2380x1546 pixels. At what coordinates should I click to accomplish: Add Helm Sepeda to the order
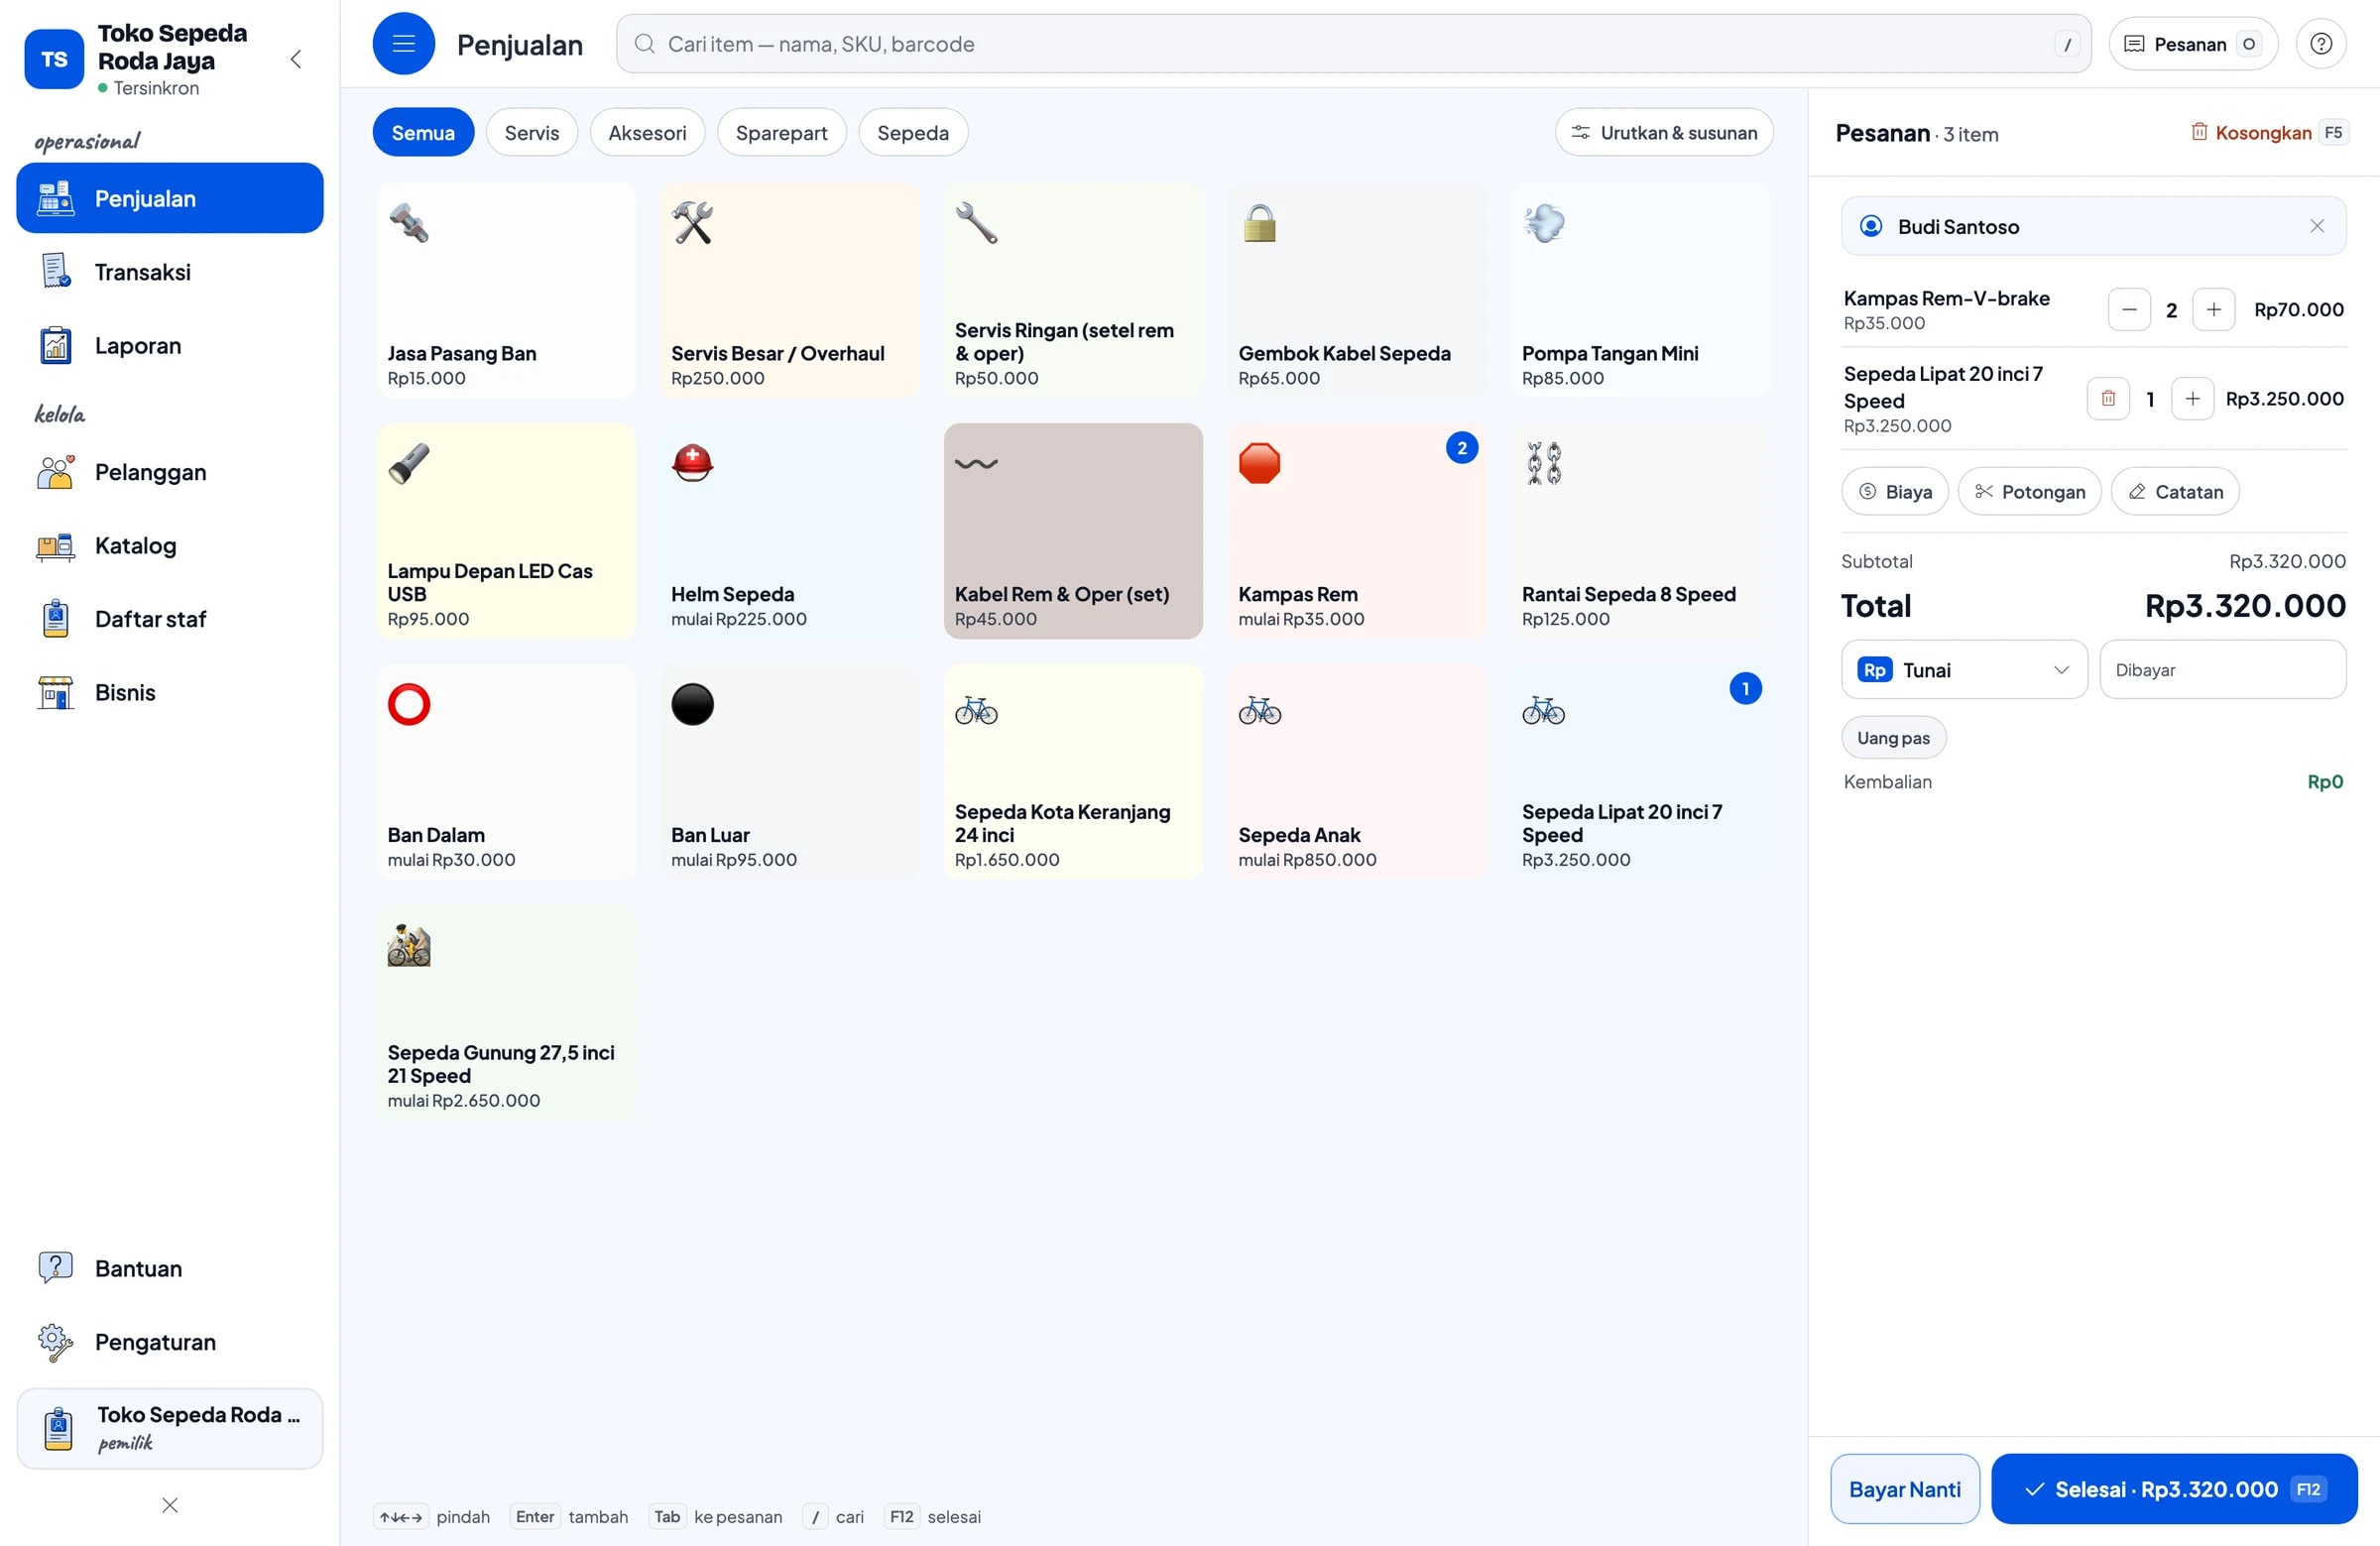(x=789, y=531)
